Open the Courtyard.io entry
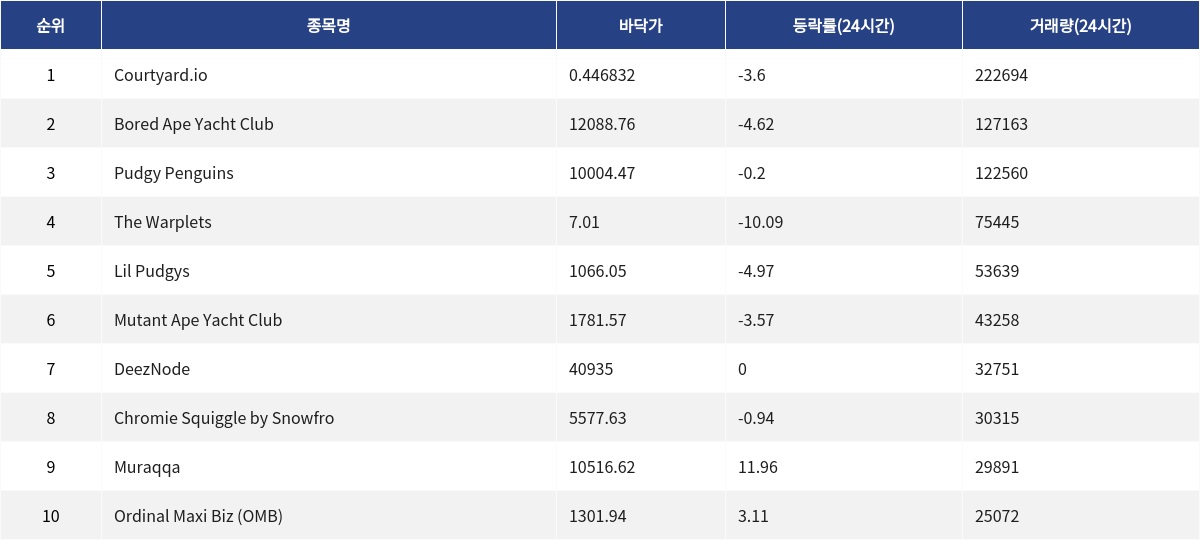 point(161,75)
